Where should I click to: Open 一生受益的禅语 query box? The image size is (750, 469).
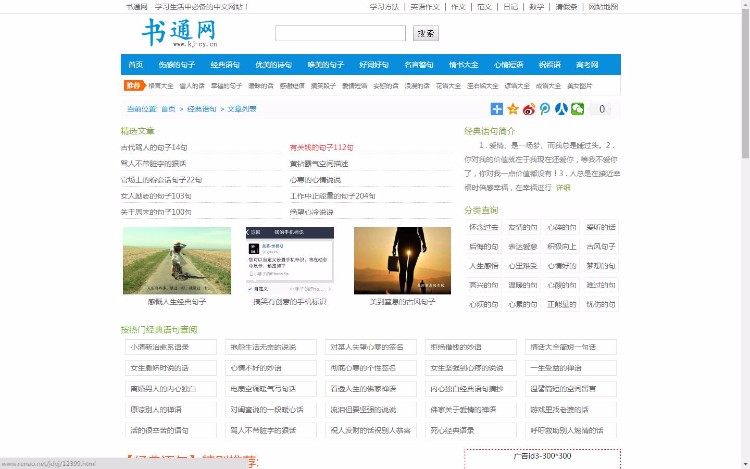[x=571, y=368]
